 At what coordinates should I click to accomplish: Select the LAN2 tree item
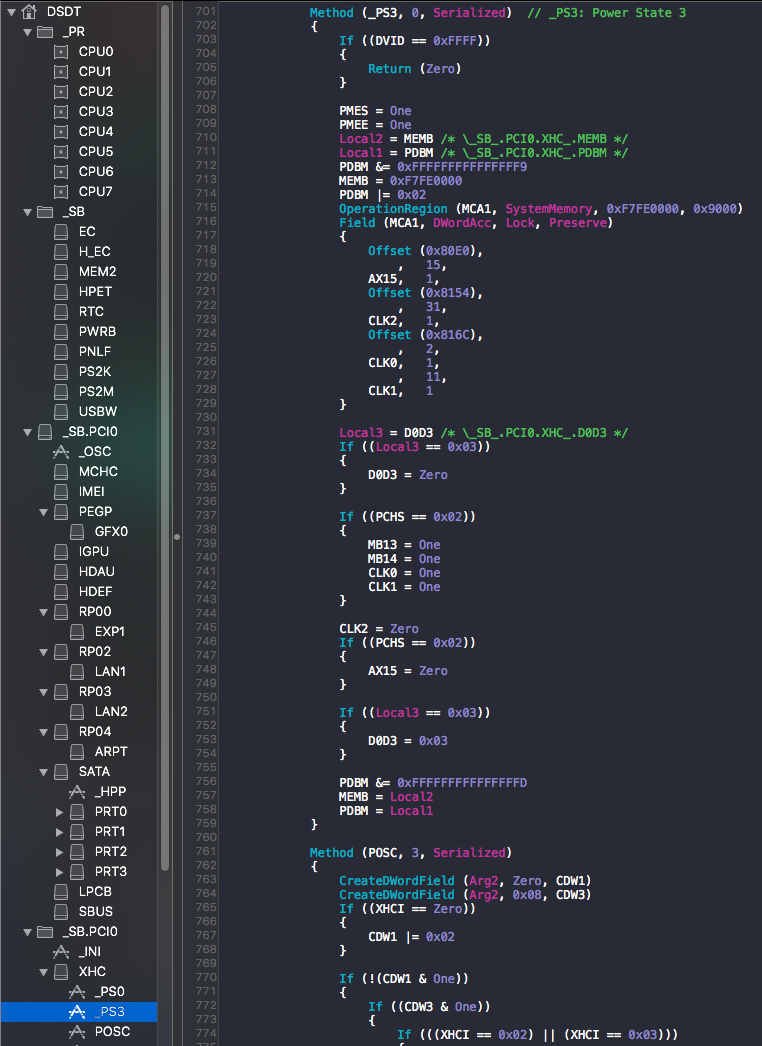click(x=111, y=712)
